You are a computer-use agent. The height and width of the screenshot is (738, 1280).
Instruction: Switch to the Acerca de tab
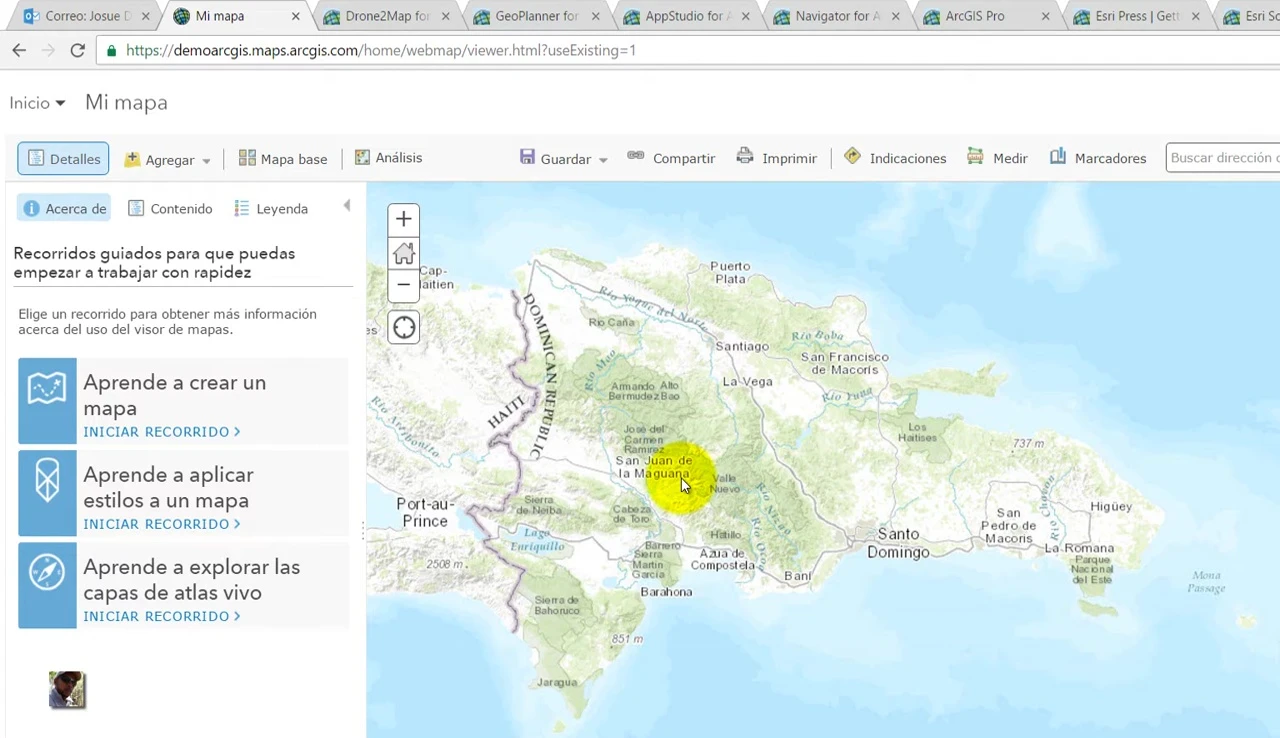coord(65,209)
